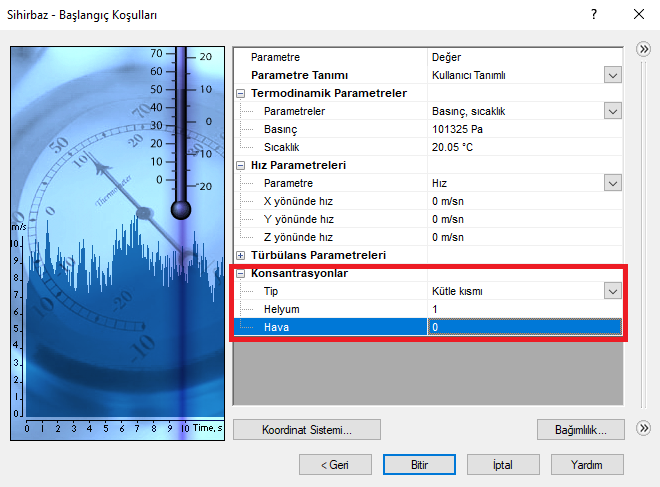
Task: Go back with the Geri button
Action: click(x=334, y=465)
